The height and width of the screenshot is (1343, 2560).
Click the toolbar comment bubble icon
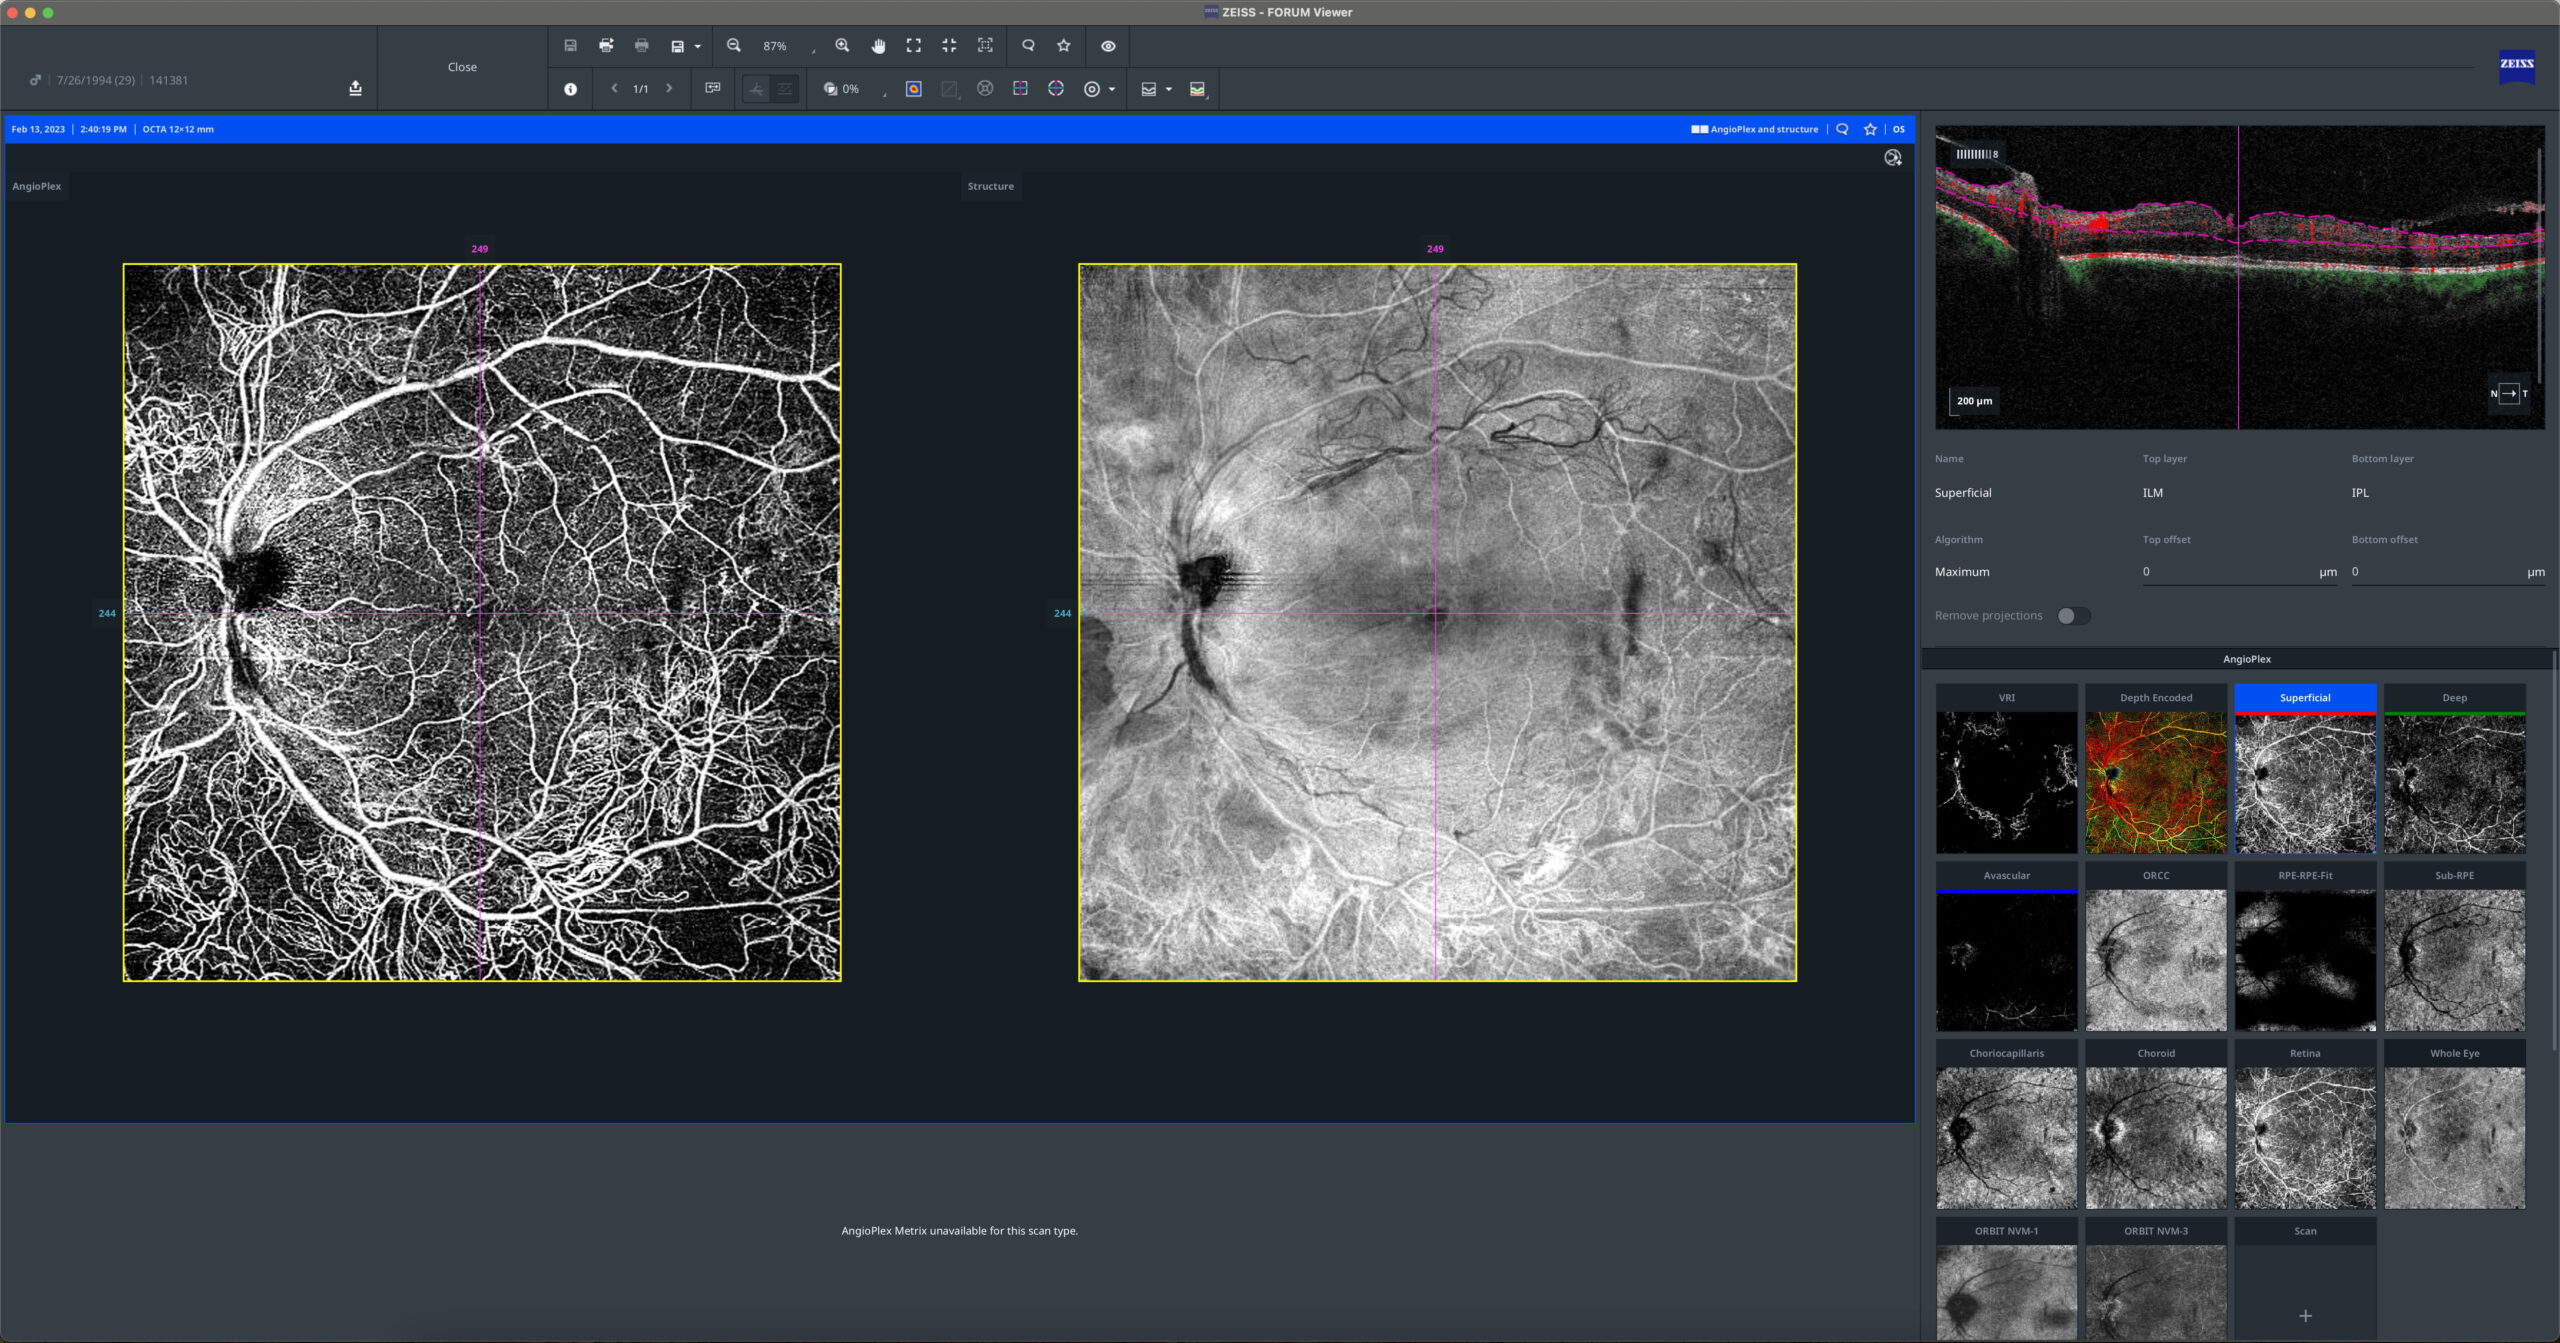point(1028,46)
